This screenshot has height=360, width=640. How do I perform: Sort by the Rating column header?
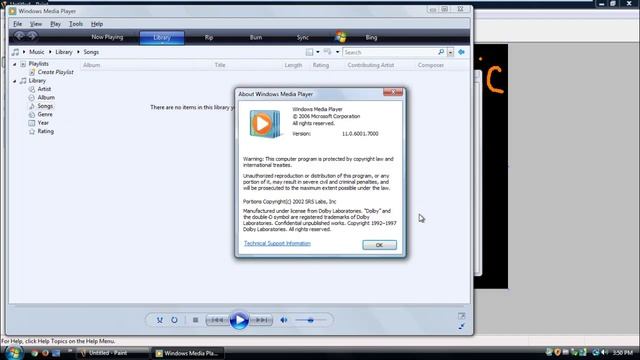[x=320, y=65]
